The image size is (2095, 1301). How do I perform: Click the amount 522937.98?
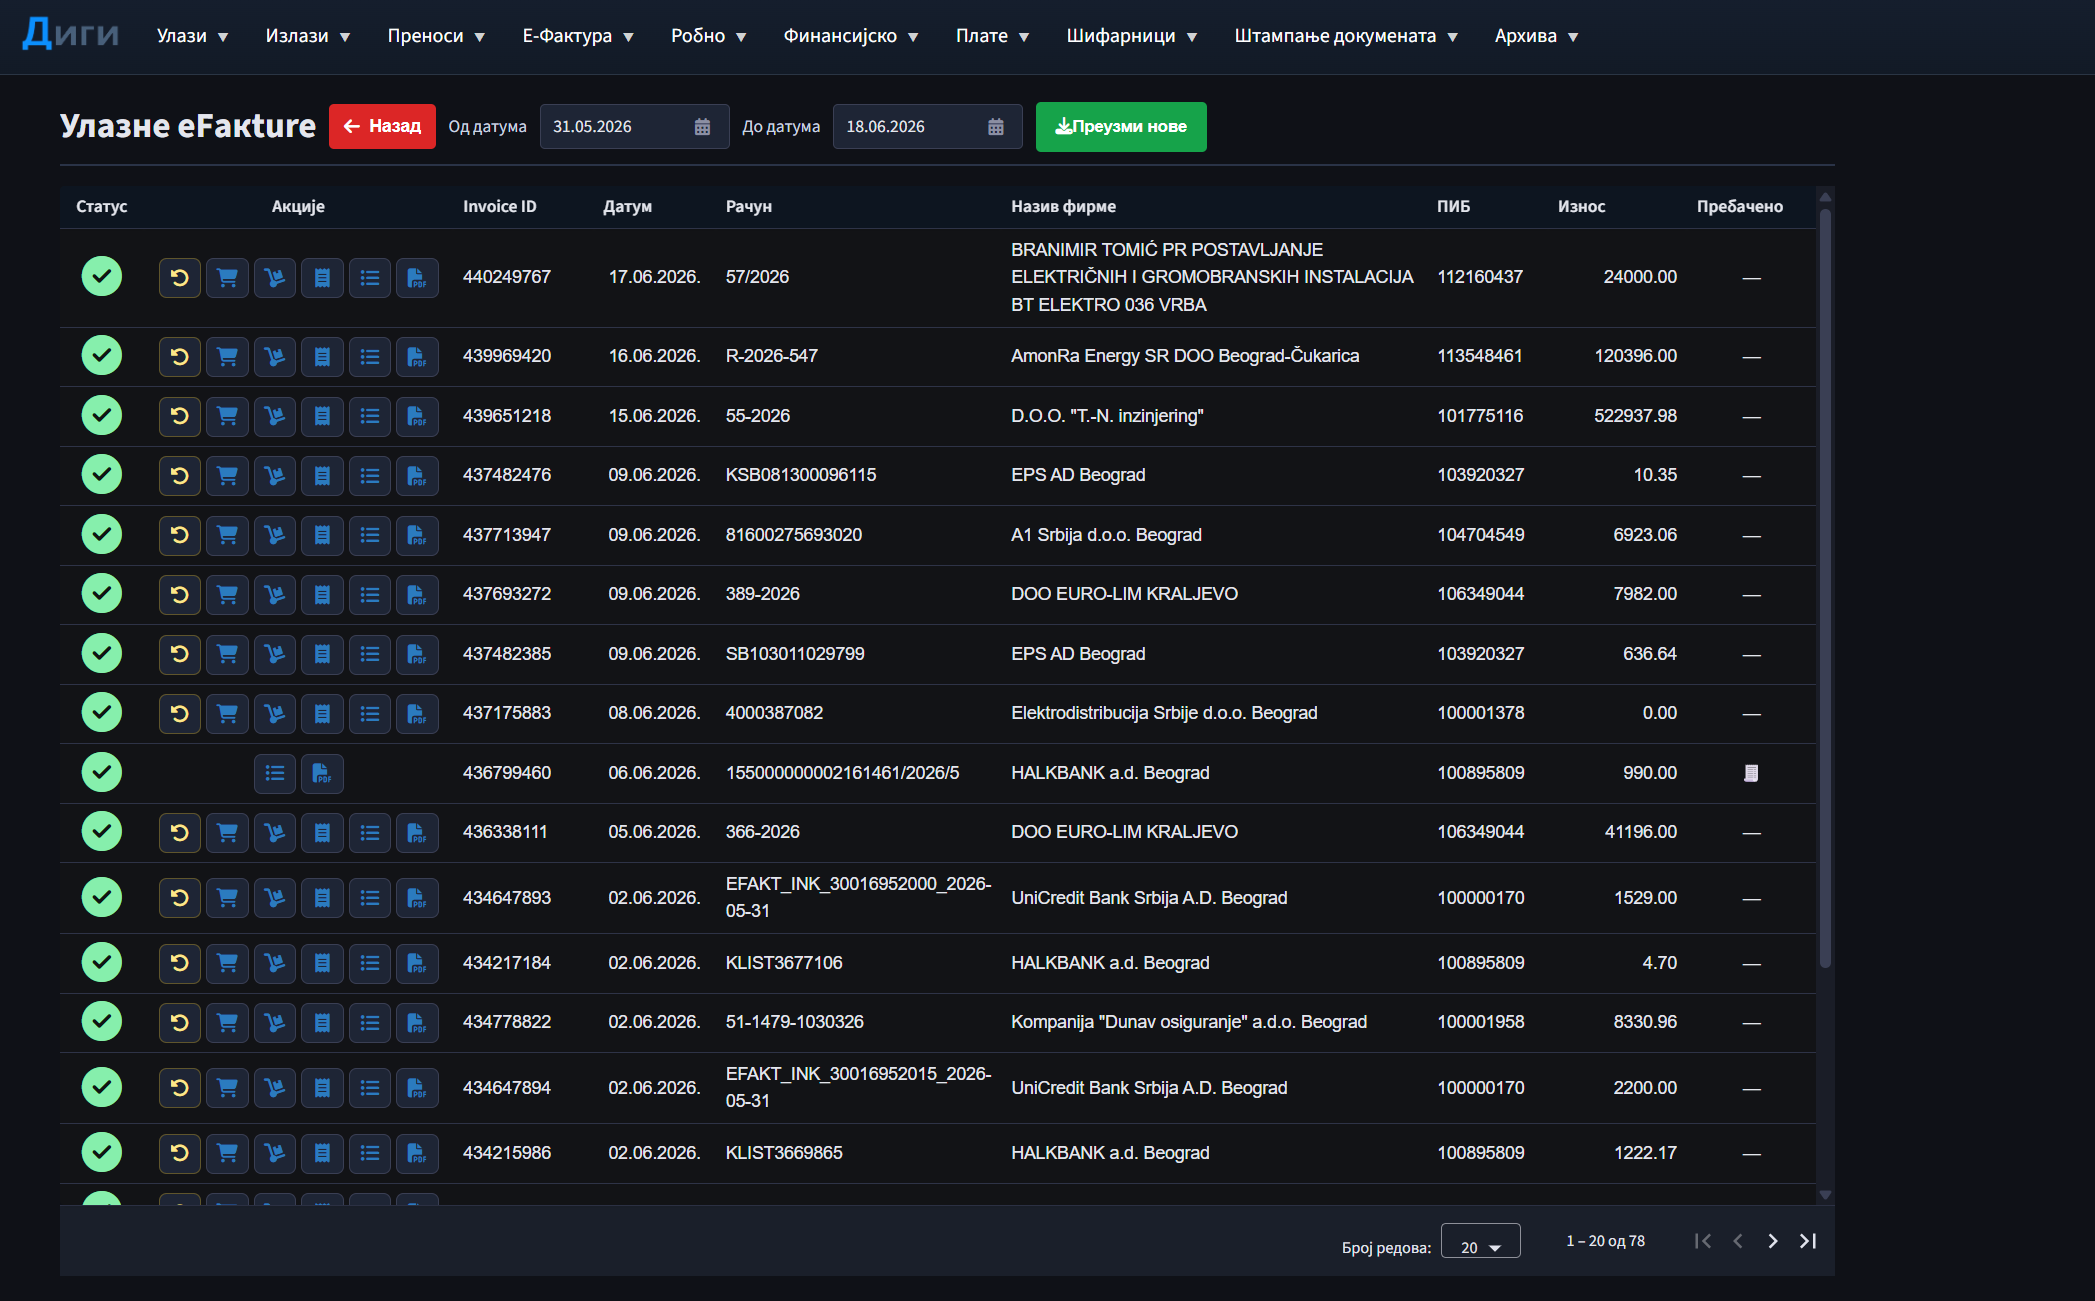1635,416
